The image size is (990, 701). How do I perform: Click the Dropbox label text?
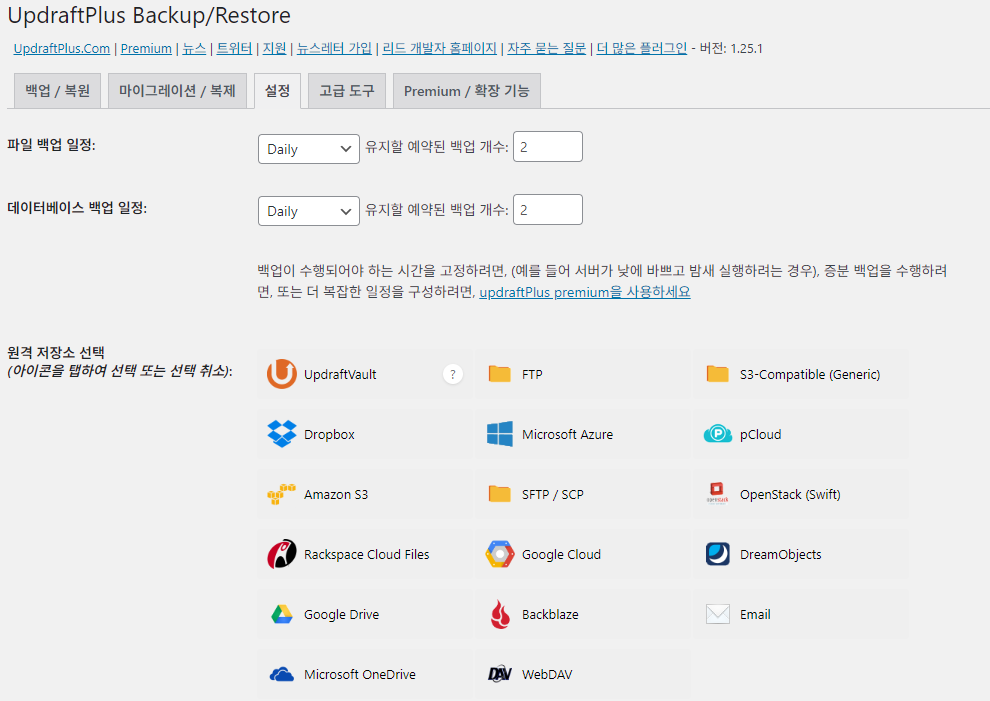[329, 434]
